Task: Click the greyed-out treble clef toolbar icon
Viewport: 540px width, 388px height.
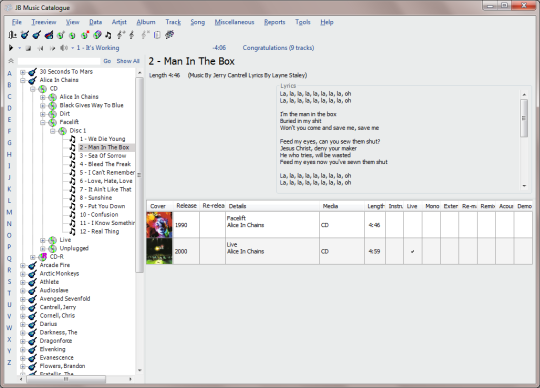Action: click(x=145, y=35)
